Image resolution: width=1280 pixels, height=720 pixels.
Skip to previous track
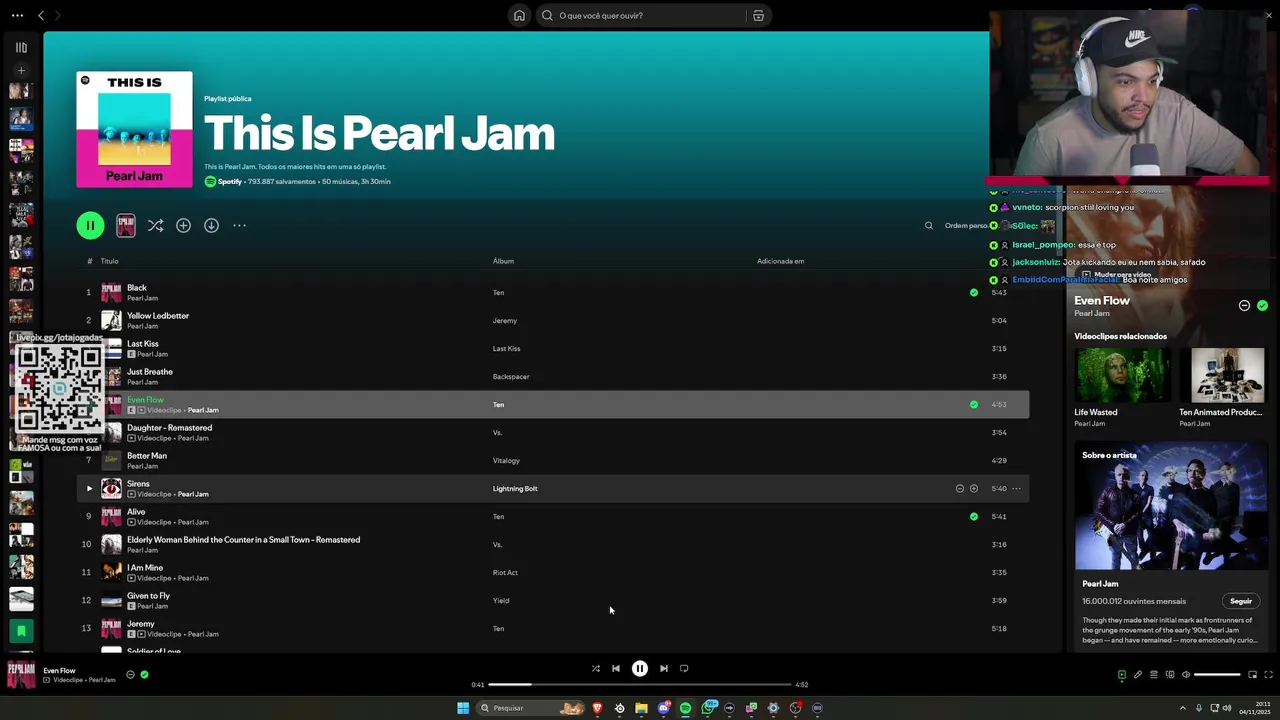tap(616, 669)
